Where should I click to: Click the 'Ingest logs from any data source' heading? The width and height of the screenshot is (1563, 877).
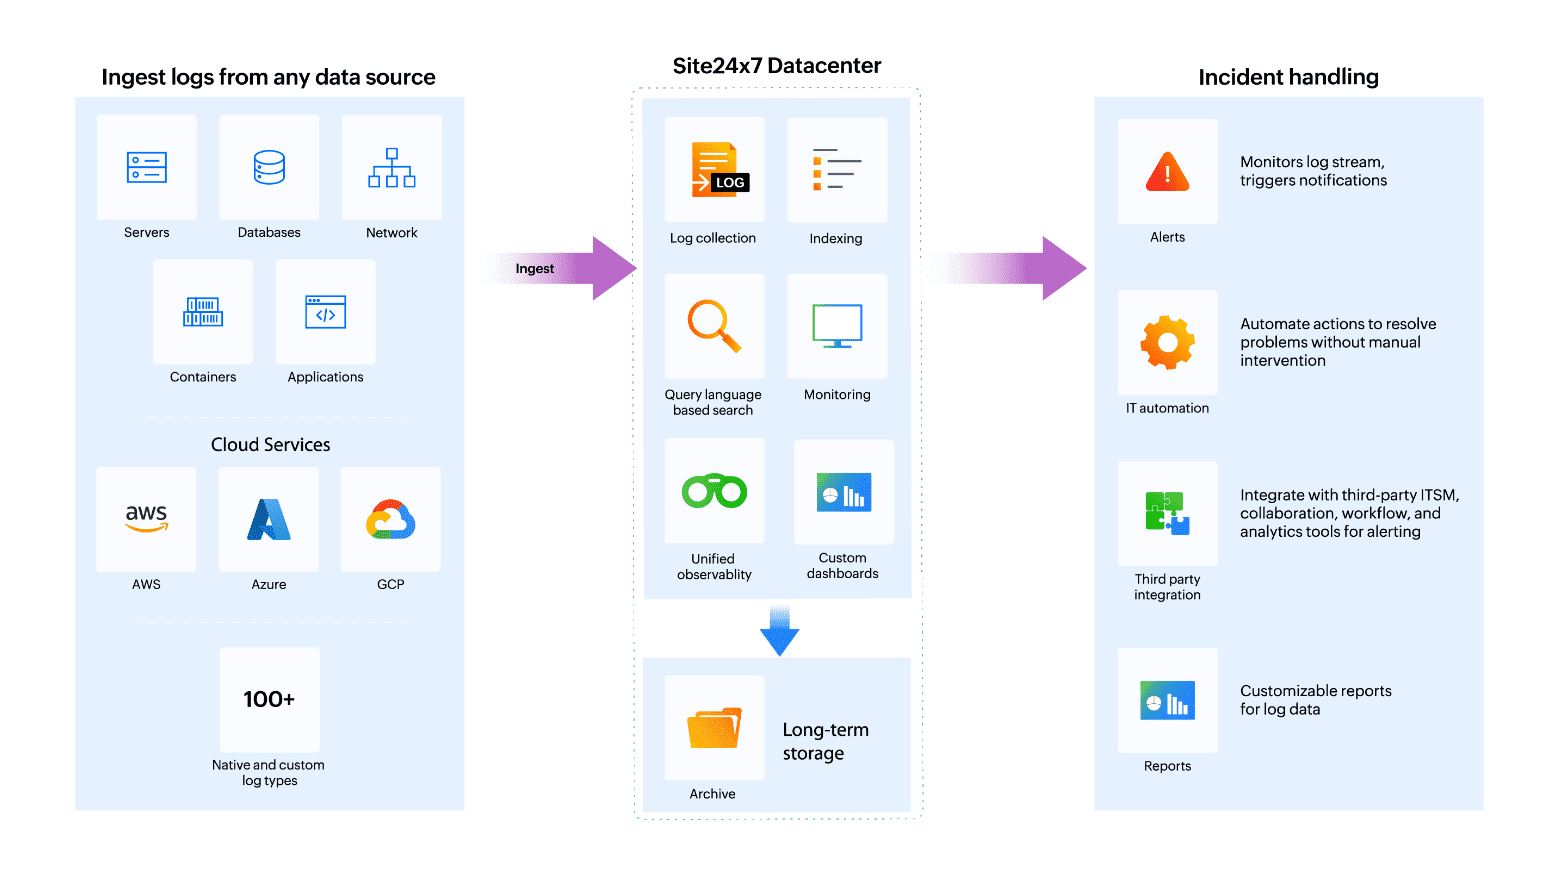point(268,77)
